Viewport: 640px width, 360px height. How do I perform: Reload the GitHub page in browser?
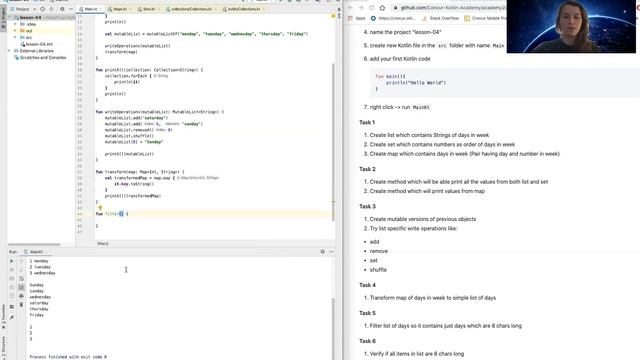click(x=371, y=8)
